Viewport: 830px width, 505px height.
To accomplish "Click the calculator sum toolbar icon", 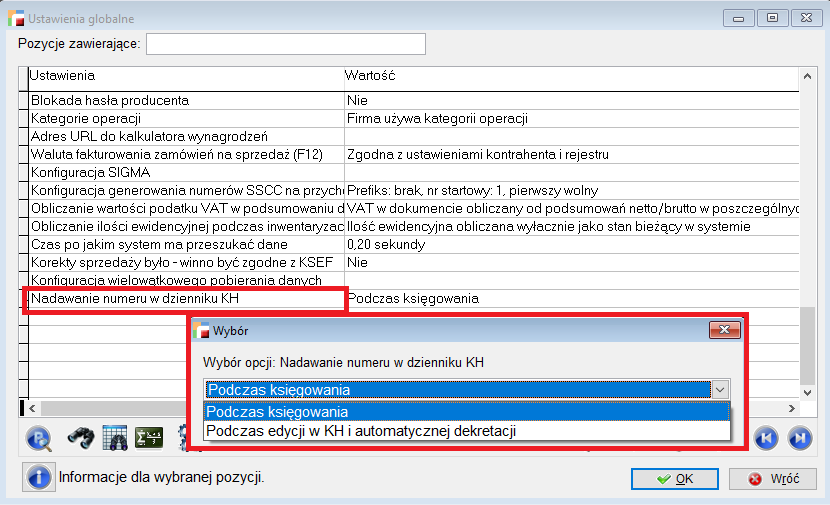I will click(149, 438).
